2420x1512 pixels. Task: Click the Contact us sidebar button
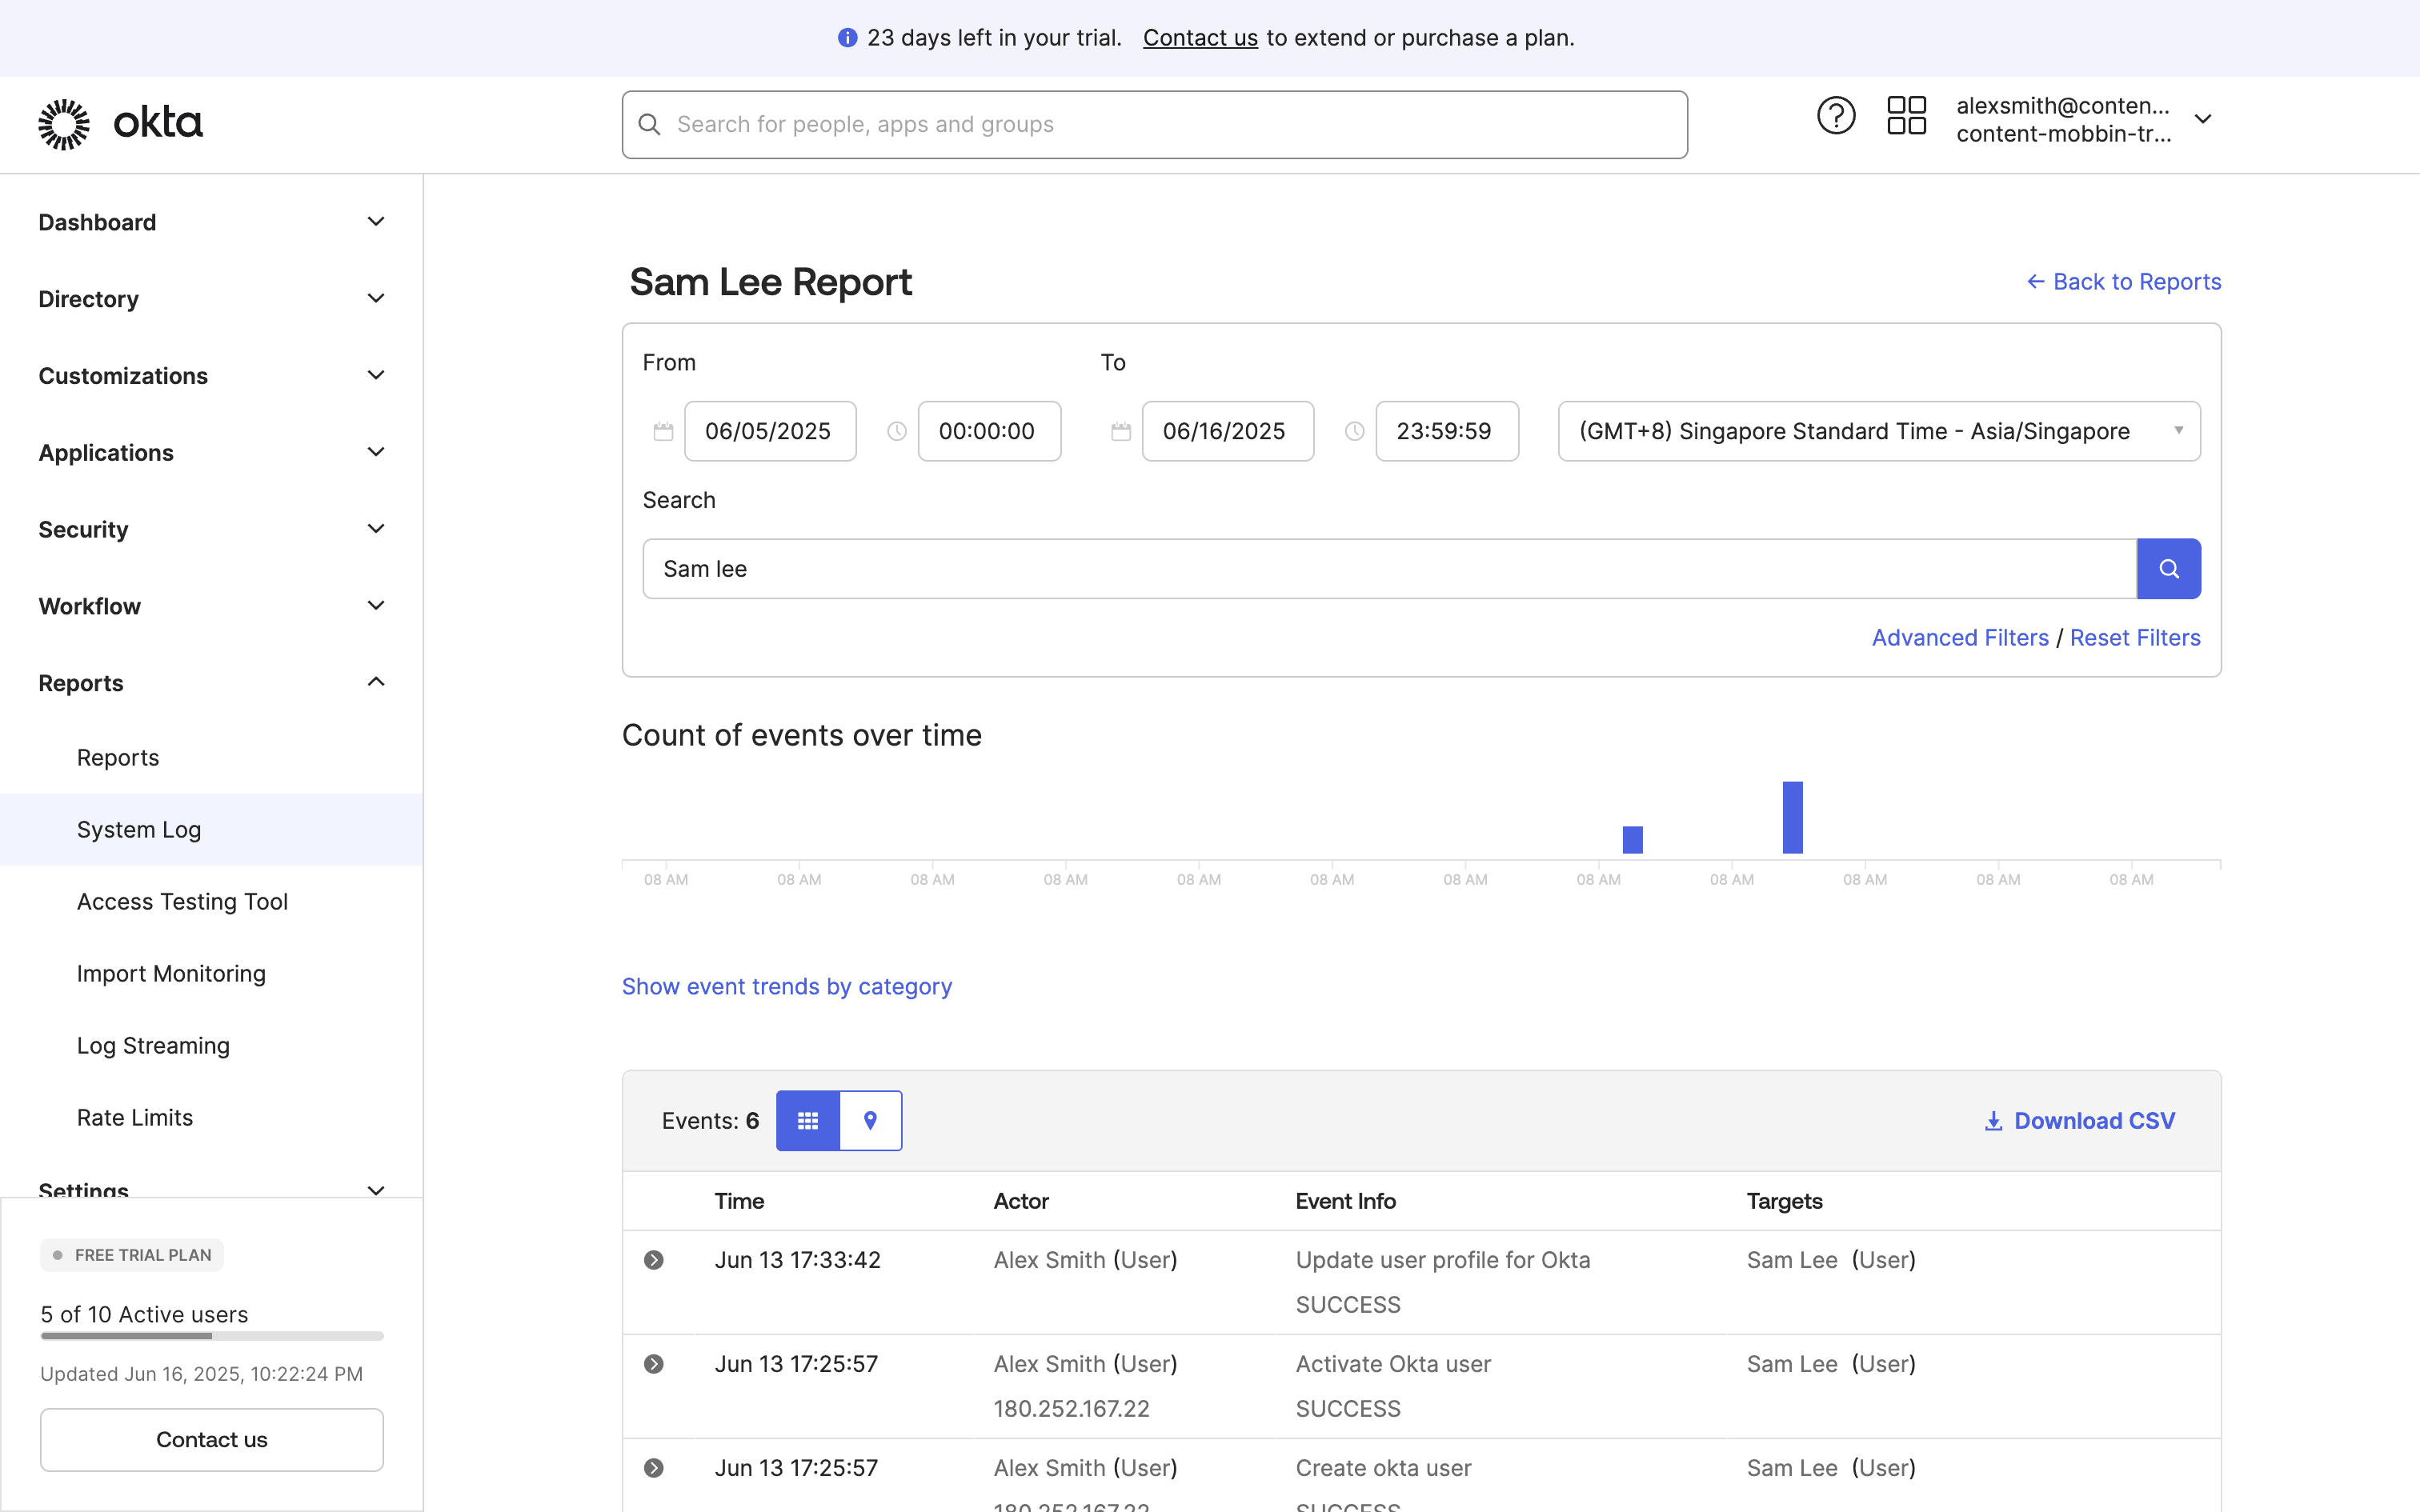(211, 1439)
